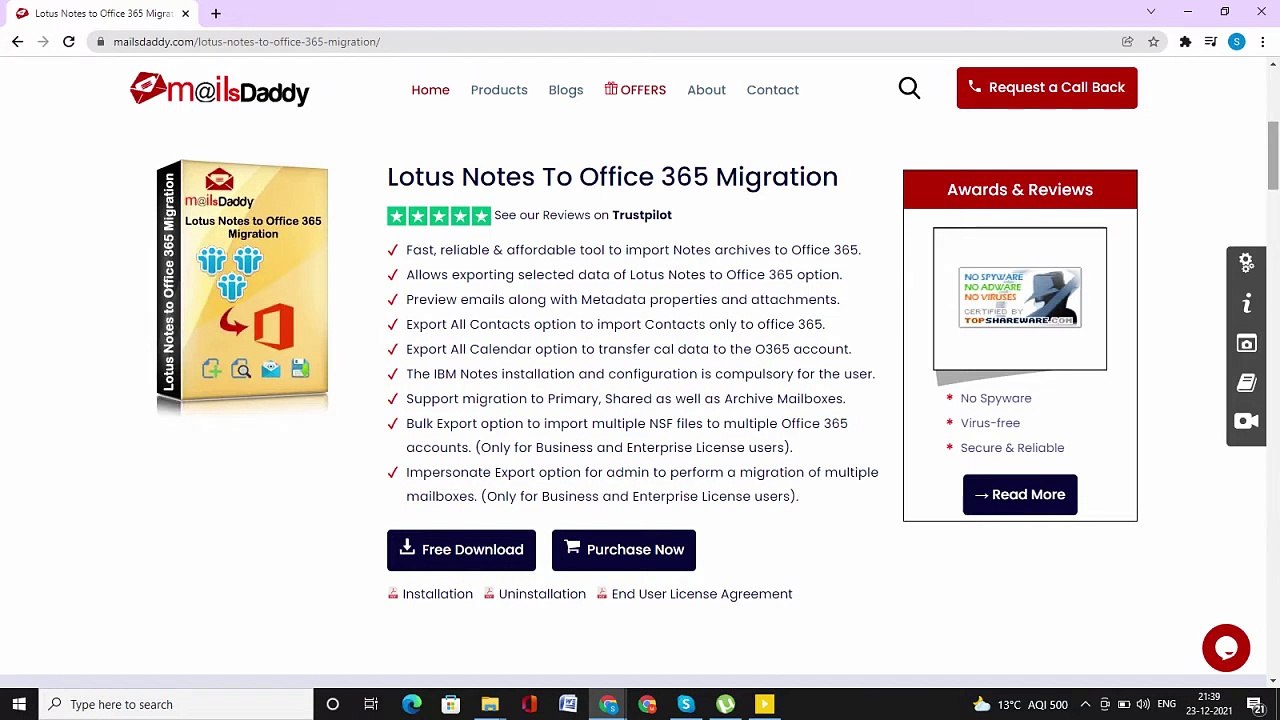Show hidden system tray icons
This screenshot has width=1280, height=720.
tap(1085, 704)
